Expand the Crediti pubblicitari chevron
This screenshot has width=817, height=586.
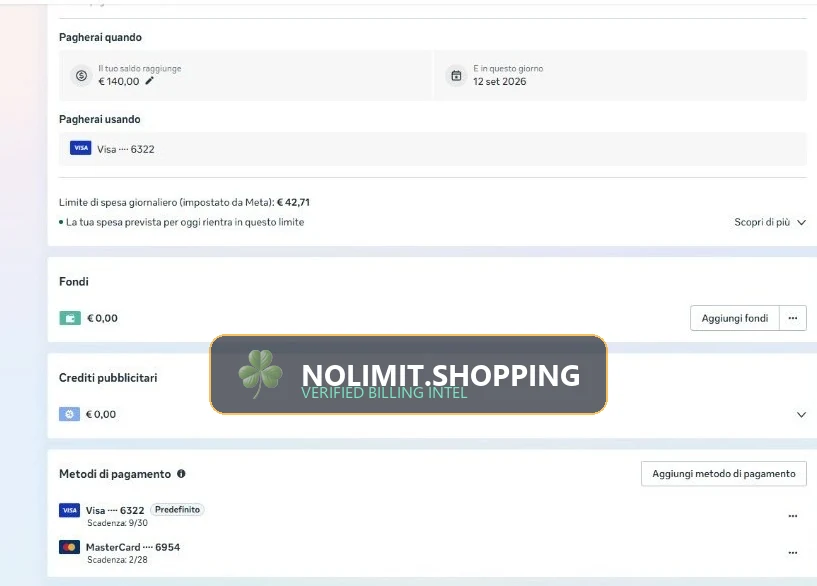point(801,415)
